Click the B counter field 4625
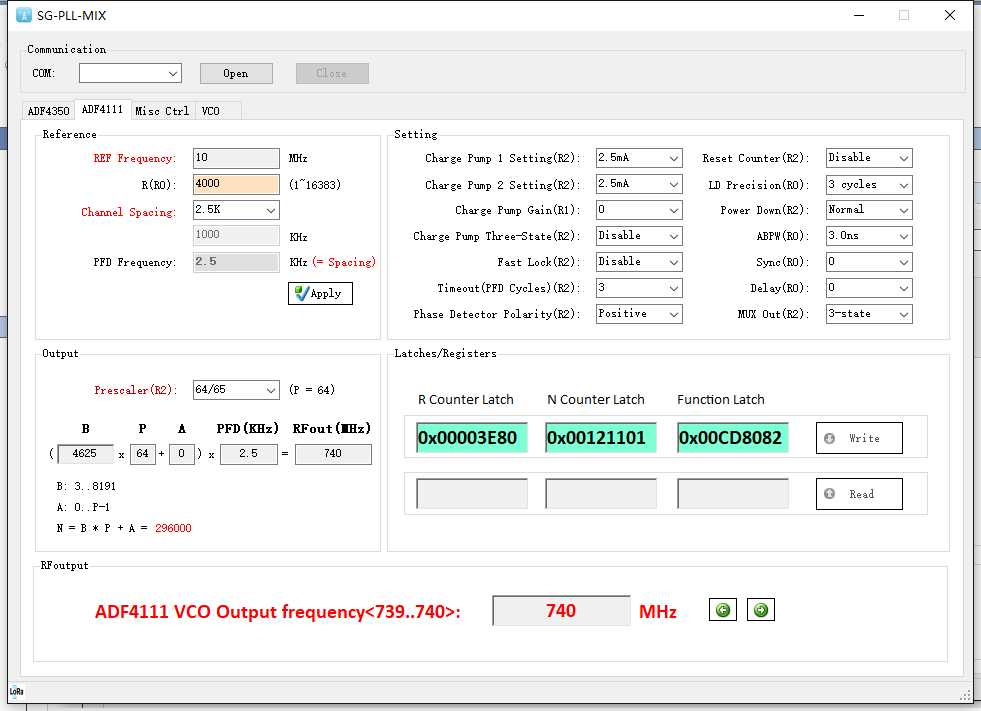981x711 pixels. 85,454
